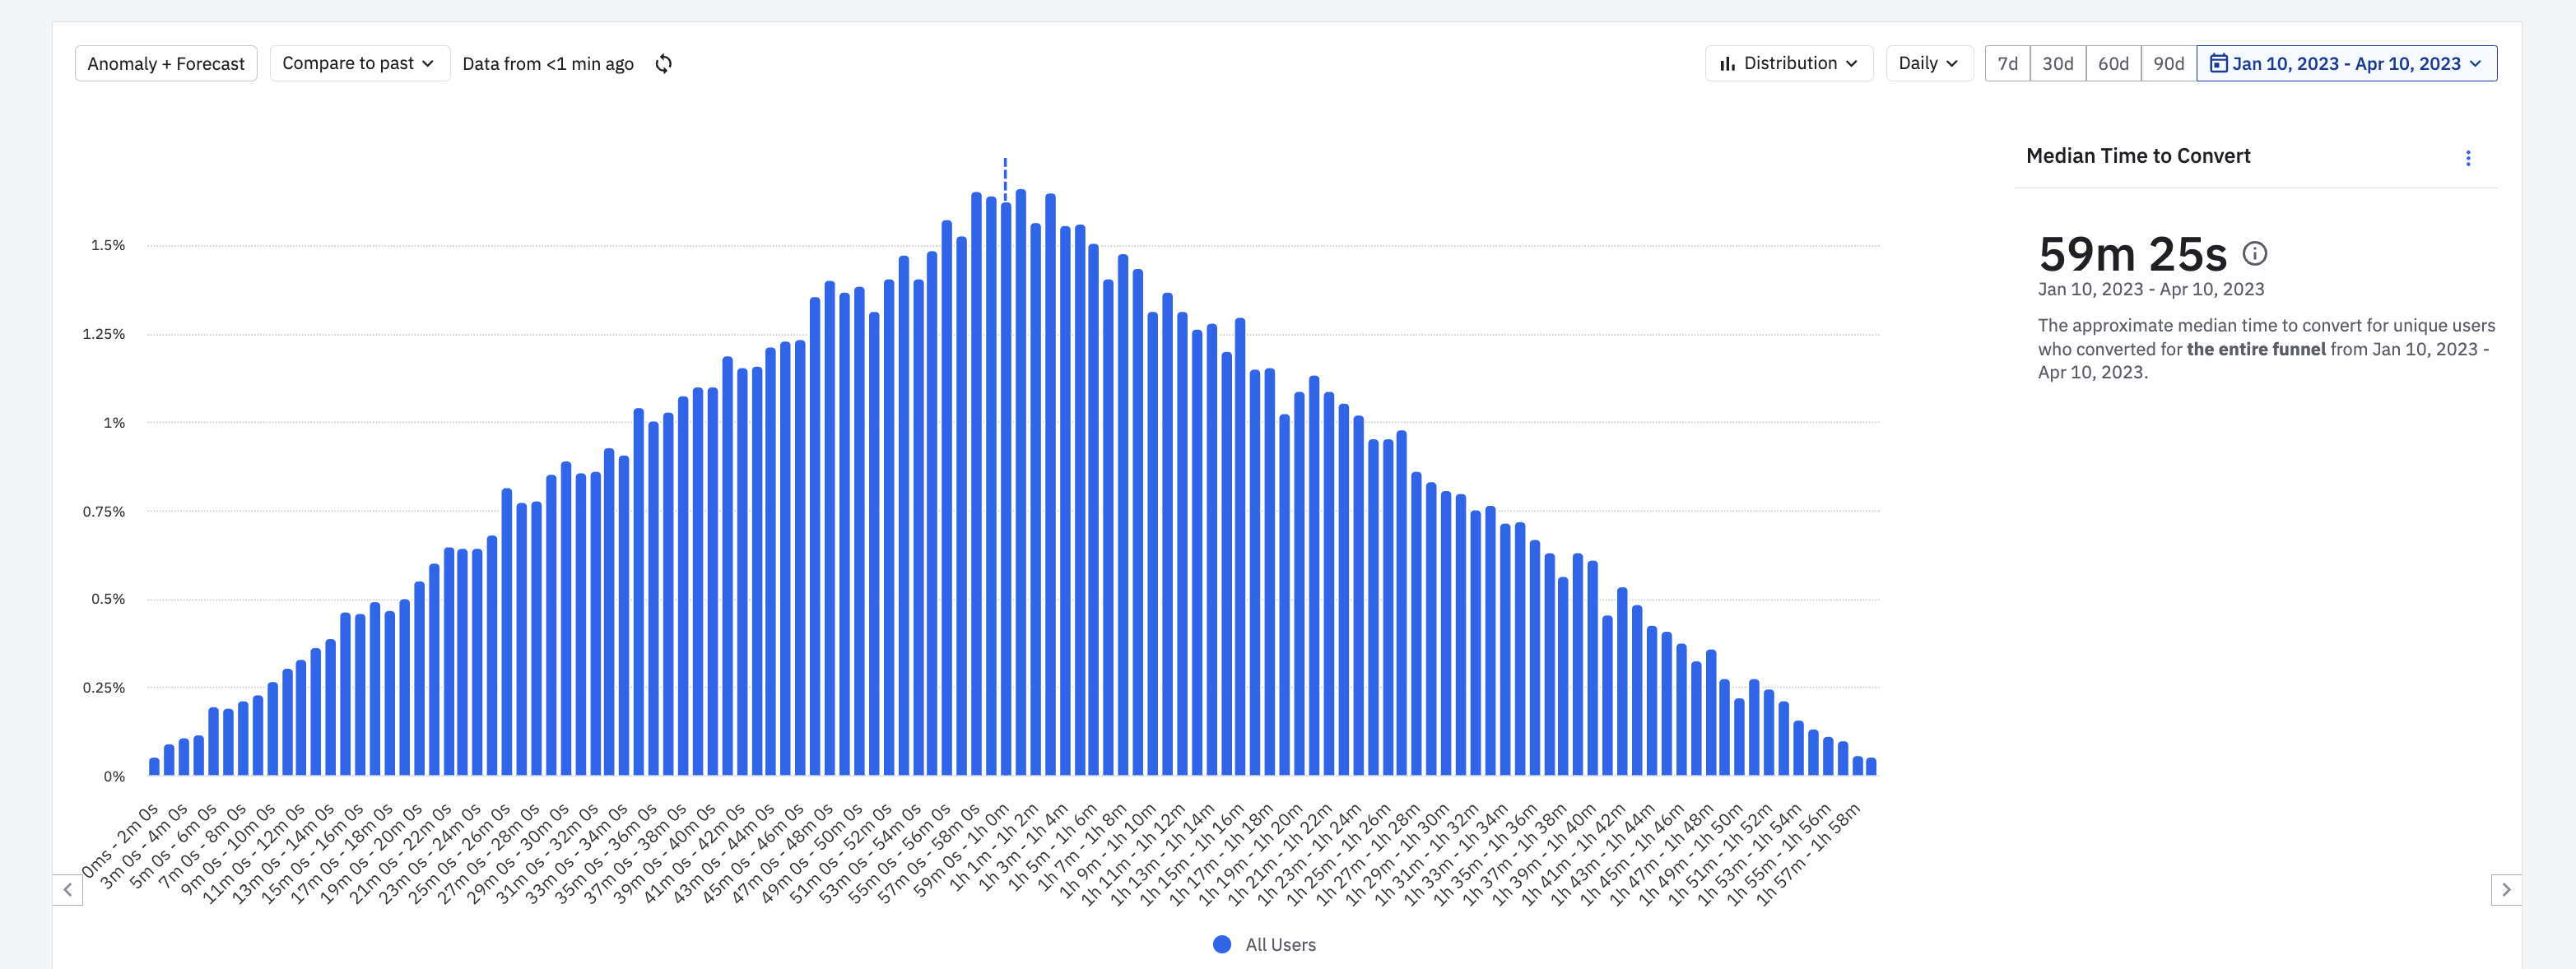This screenshot has width=2576, height=969.
Task: Switch to the 60d time range
Action: click(x=2112, y=64)
